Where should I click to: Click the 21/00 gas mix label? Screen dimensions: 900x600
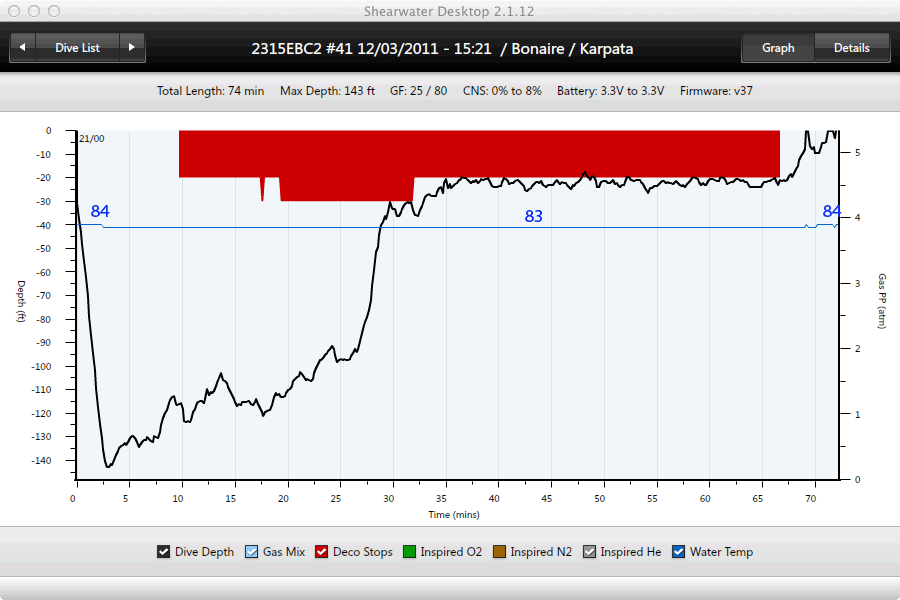(x=91, y=139)
